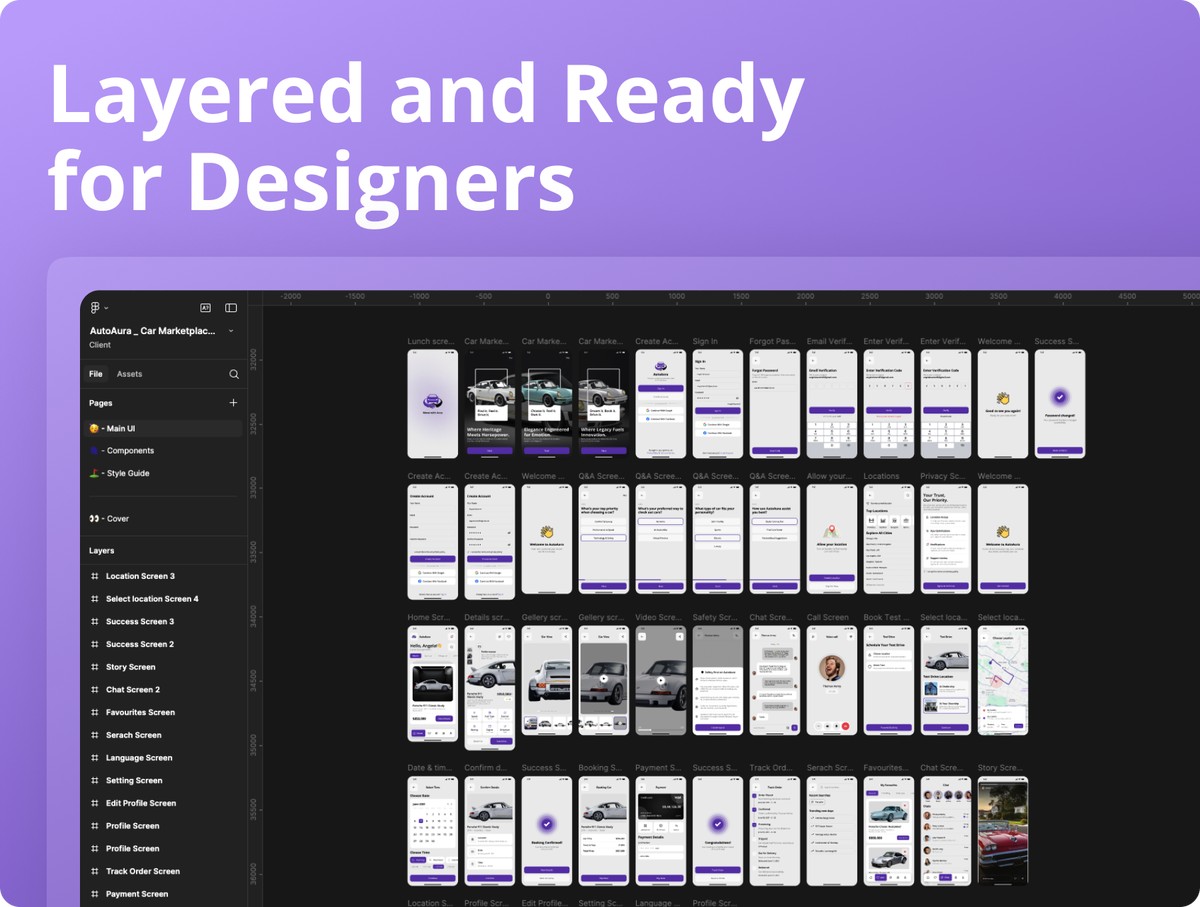Viewport: 1200px width, 907px height.
Task: Select the Track Order Screen layer
Action: (x=142, y=871)
